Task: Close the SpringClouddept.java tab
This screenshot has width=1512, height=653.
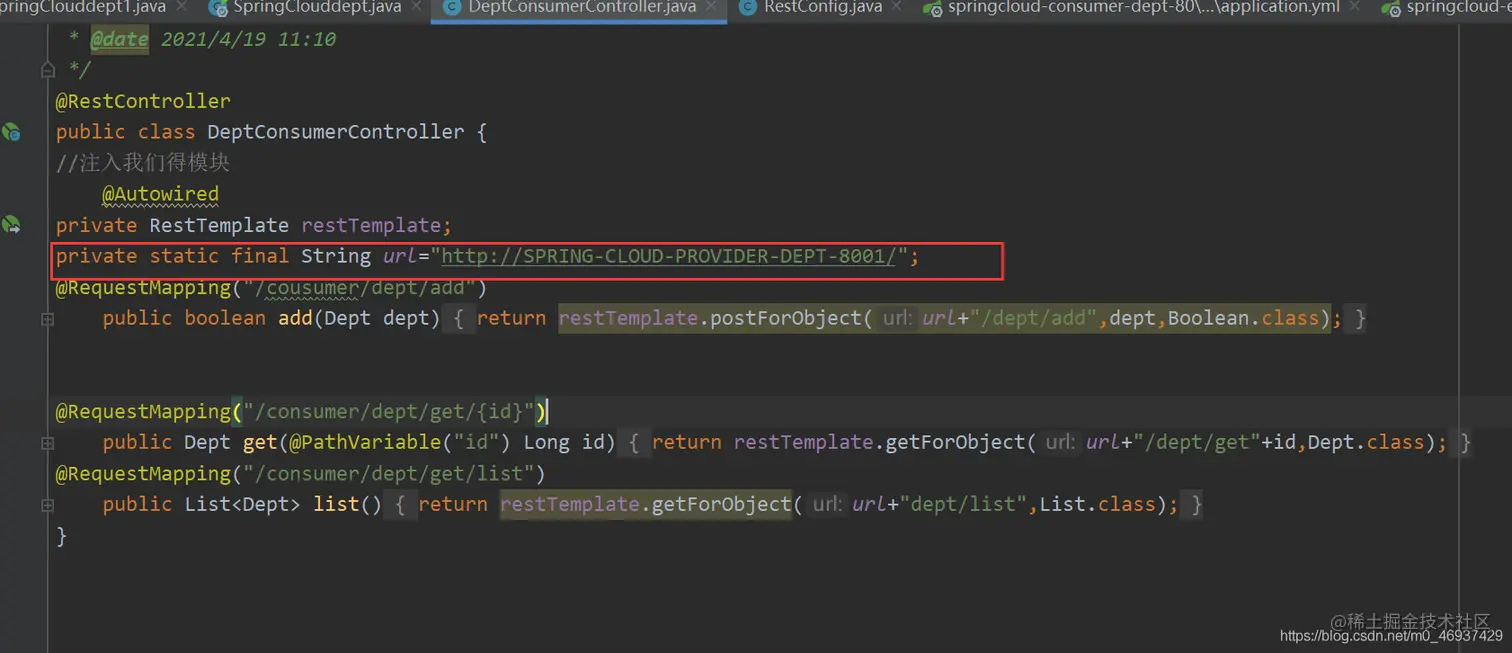Action: pyautogui.click(x=416, y=7)
